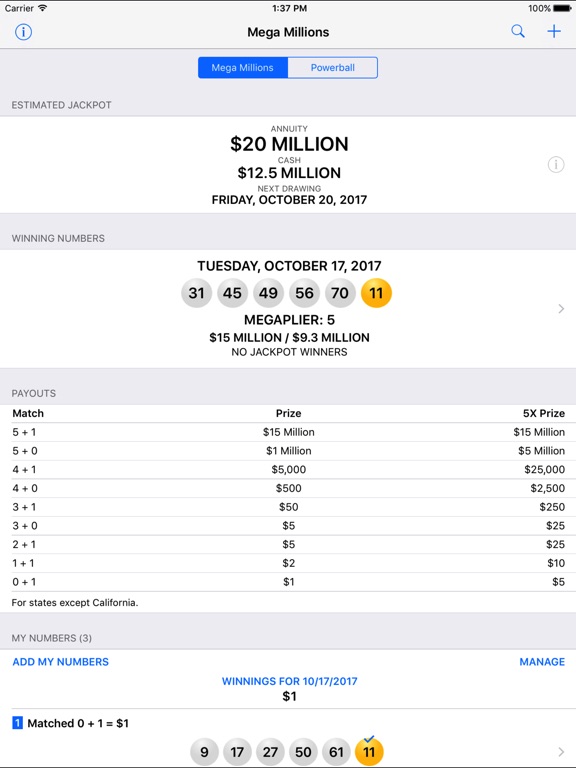This screenshot has height=768, width=576.
Task: Tap ADD MY NUMBERS link
Action: pyautogui.click(x=61, y=662)
